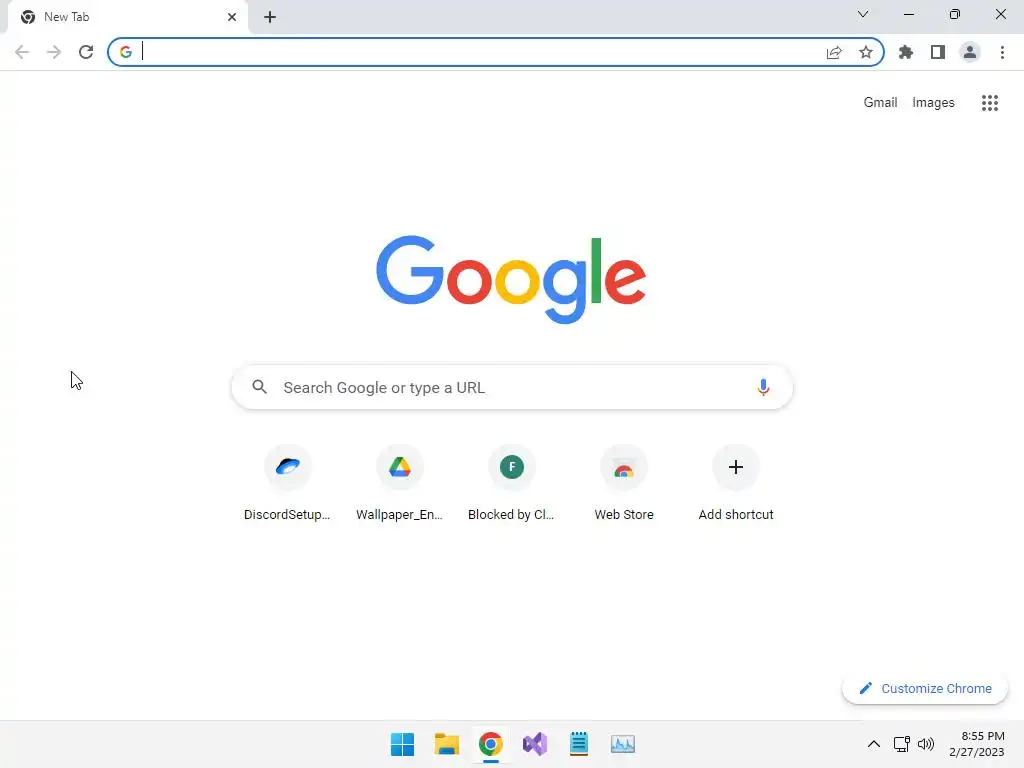Open the Notepad taskbar icon

[579, 744]
